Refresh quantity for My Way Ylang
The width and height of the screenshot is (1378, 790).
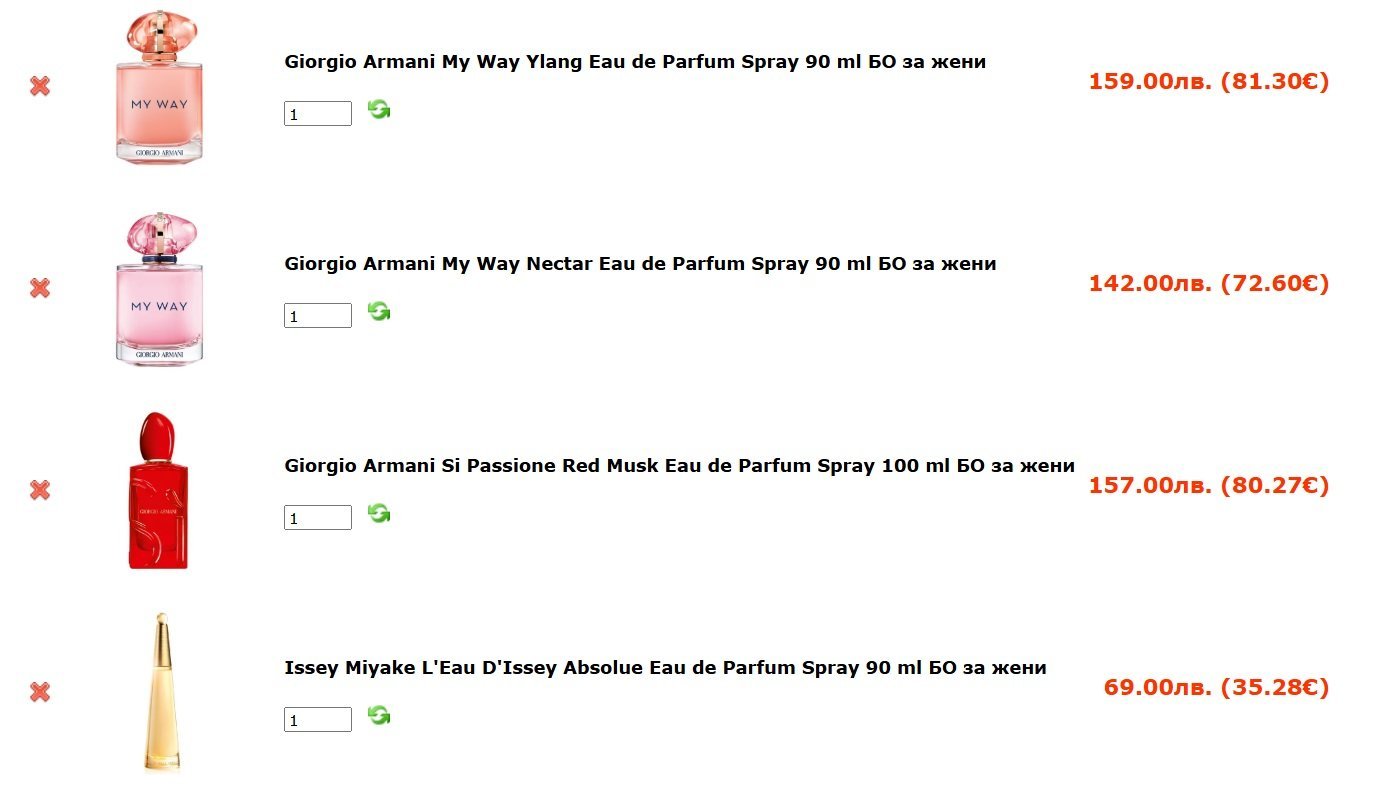coord(379,109)
